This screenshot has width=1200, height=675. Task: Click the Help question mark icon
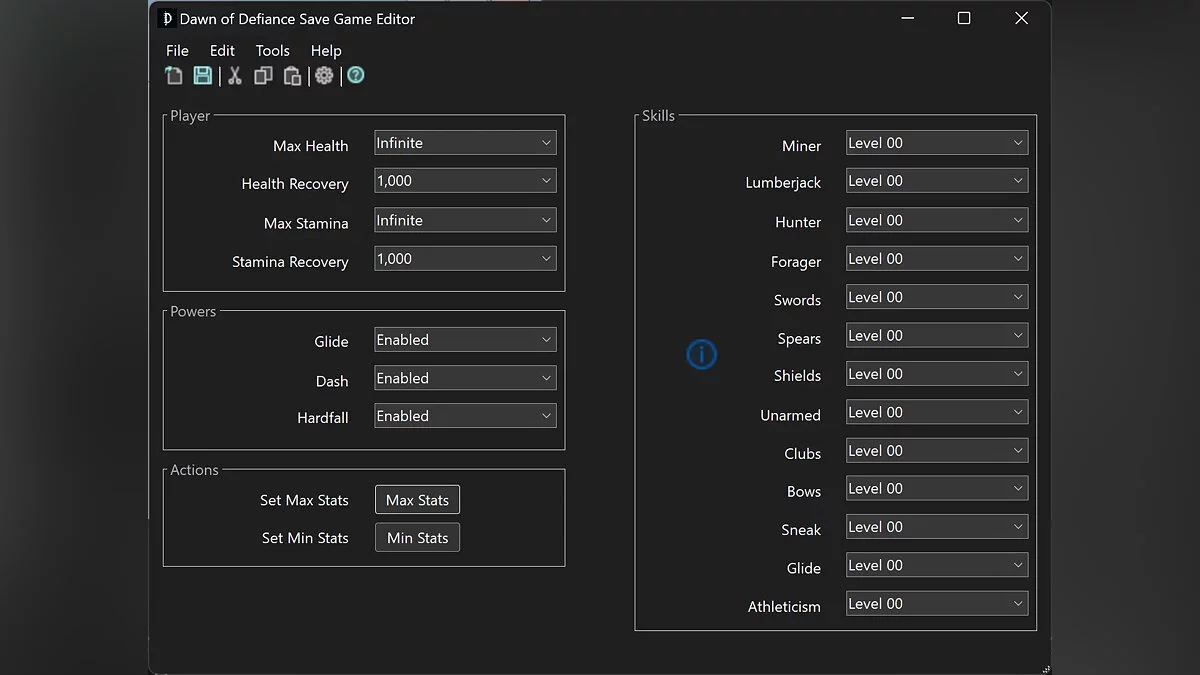point(356,76)
